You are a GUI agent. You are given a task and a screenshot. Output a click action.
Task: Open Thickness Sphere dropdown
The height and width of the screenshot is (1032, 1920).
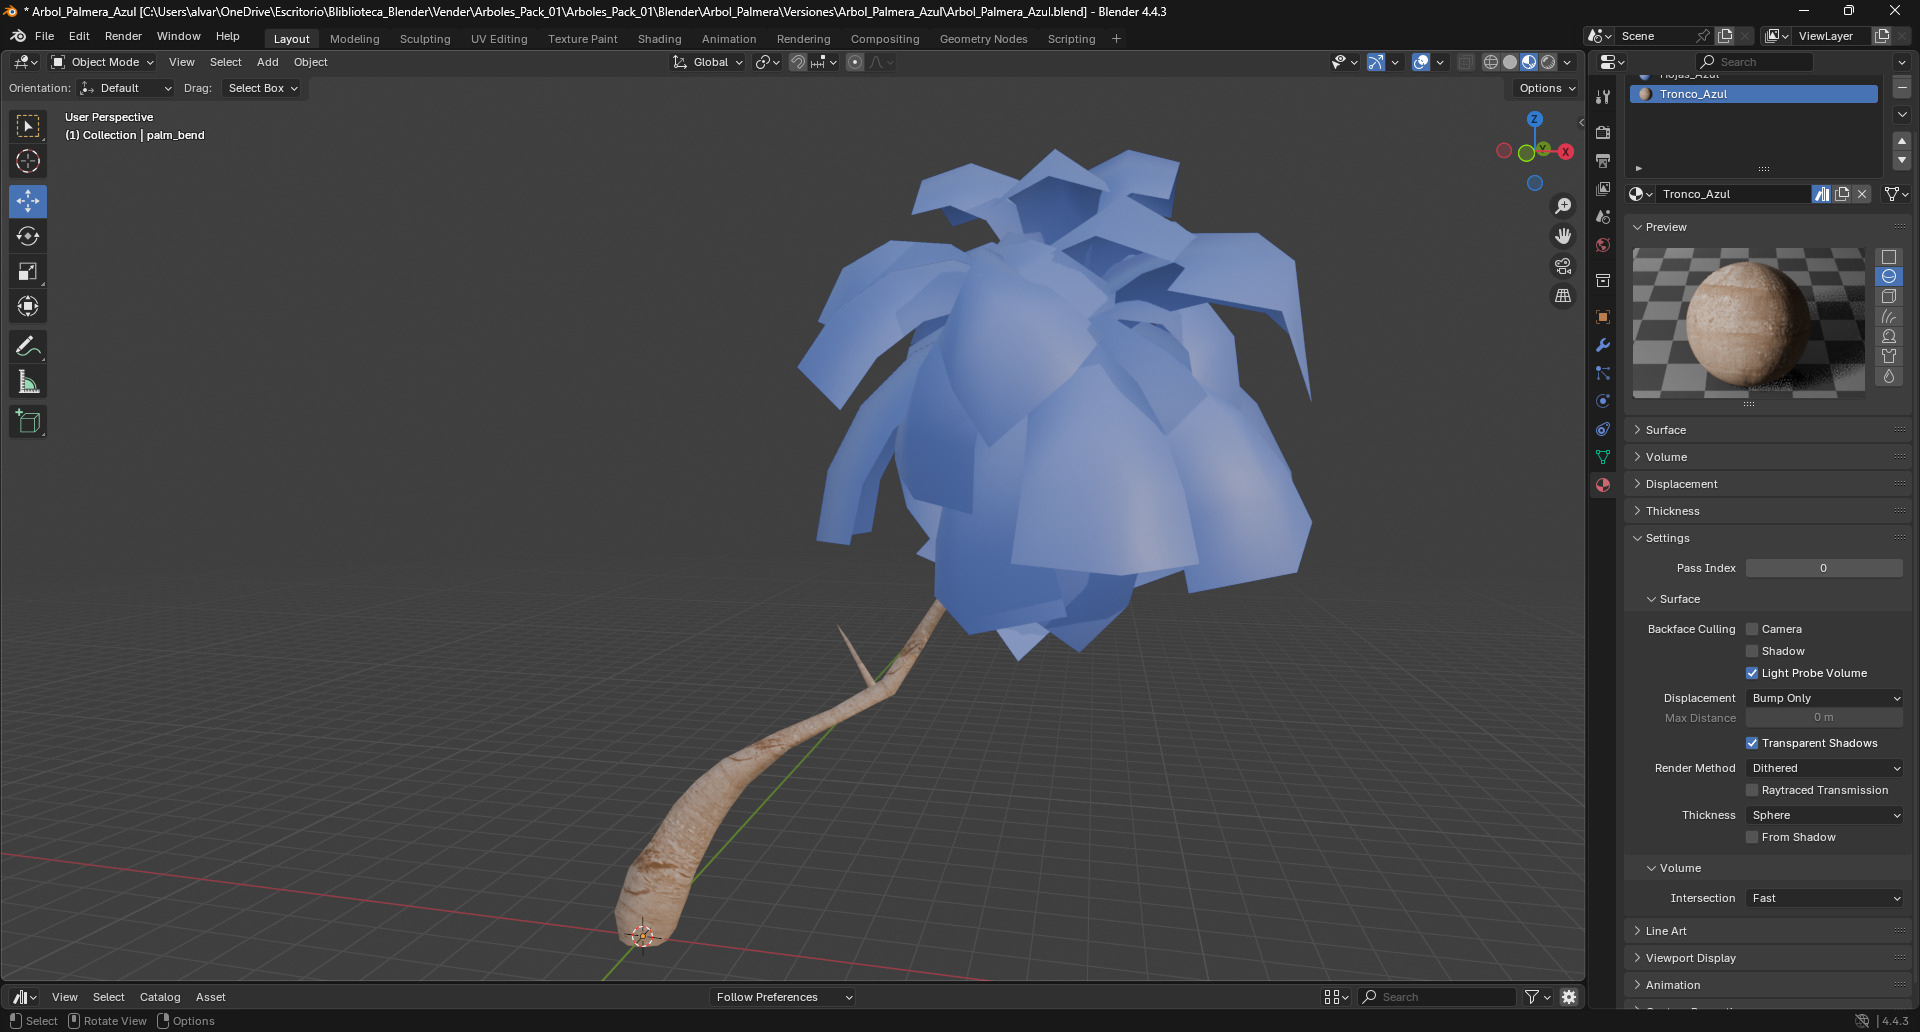[x=1825, y=815]
